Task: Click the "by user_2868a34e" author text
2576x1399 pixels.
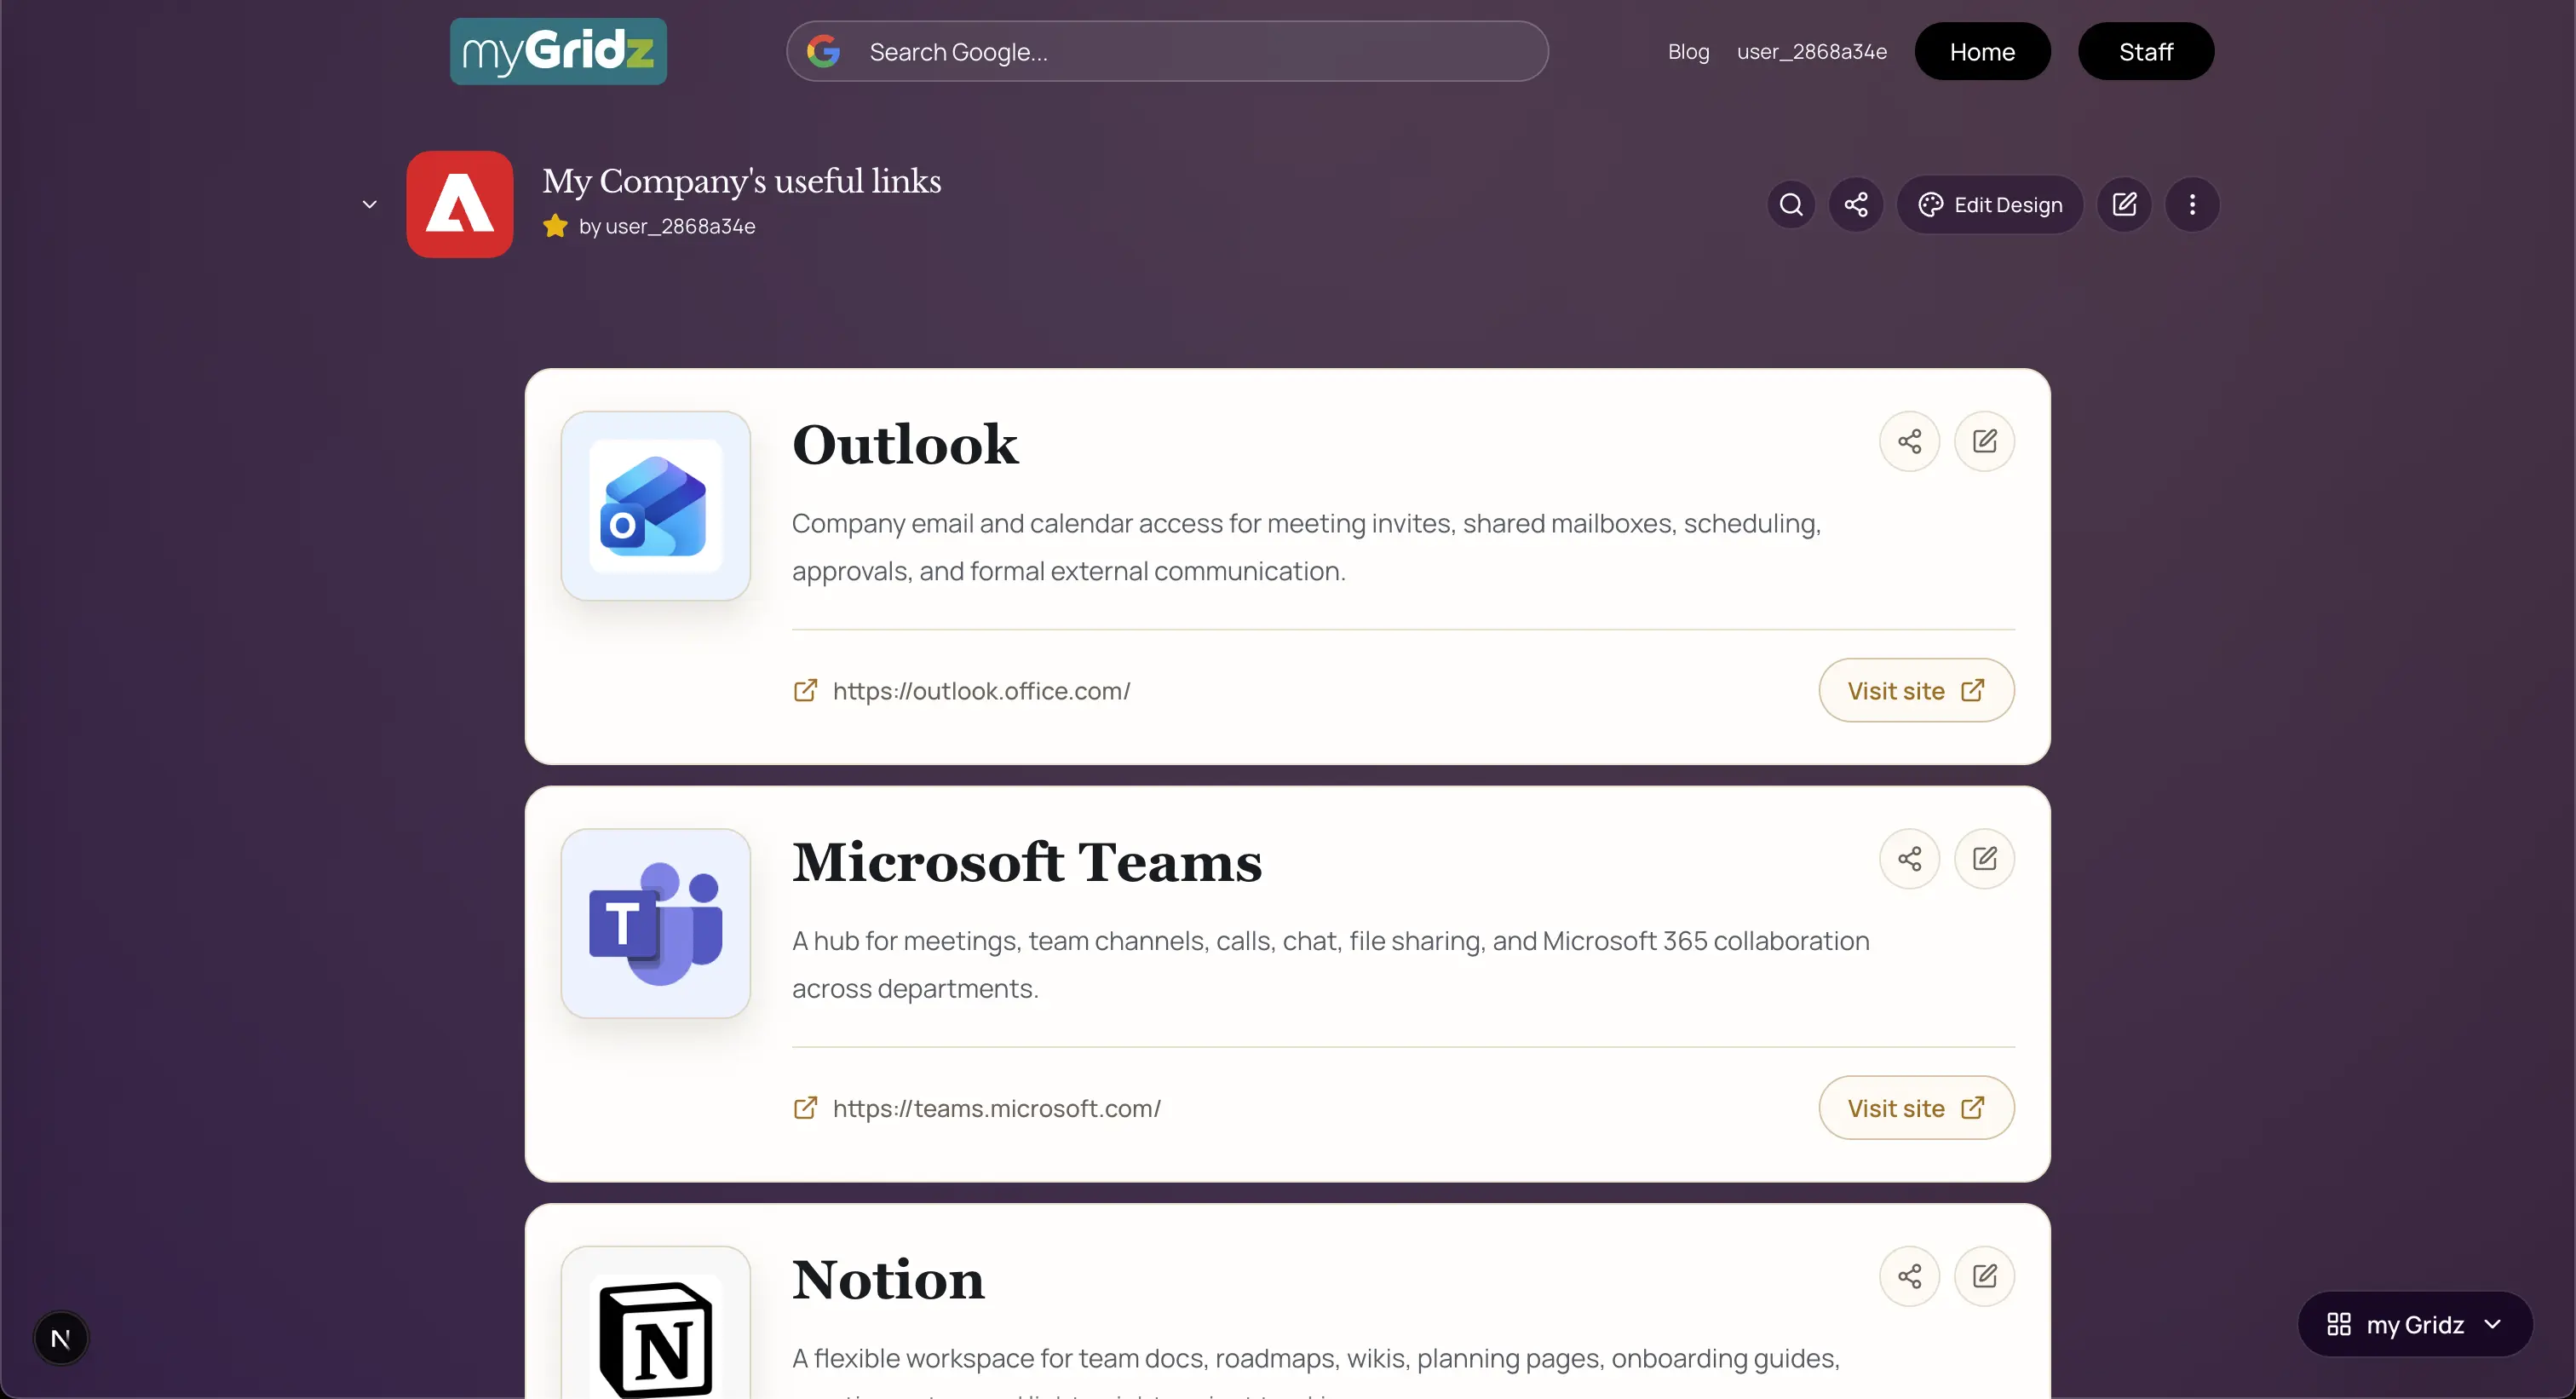Action: [667, 226]
